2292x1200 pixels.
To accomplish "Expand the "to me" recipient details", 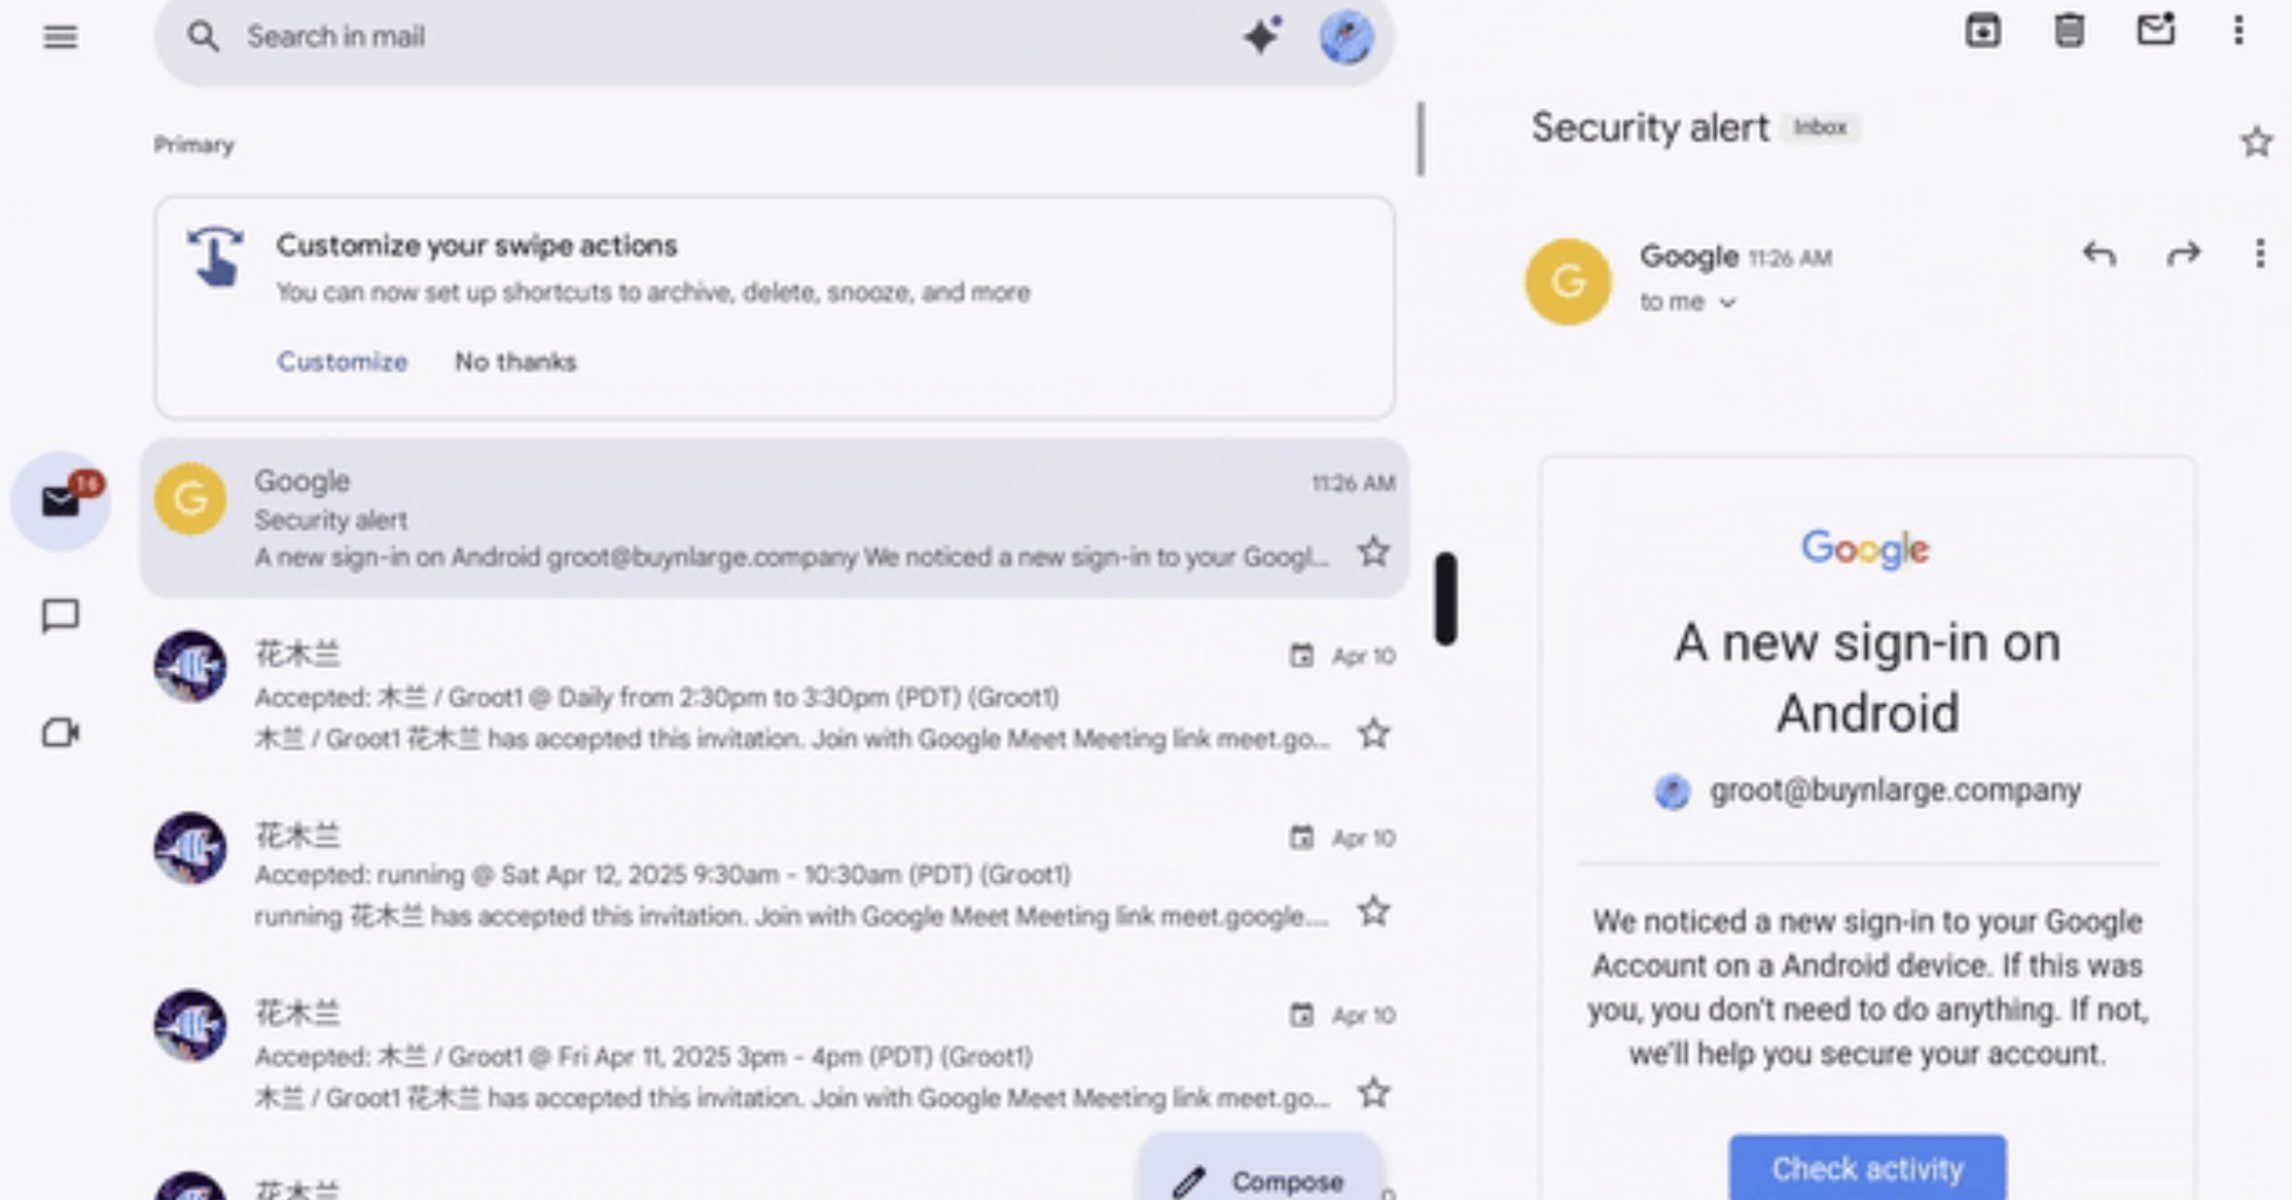I will click(1727, 303).
